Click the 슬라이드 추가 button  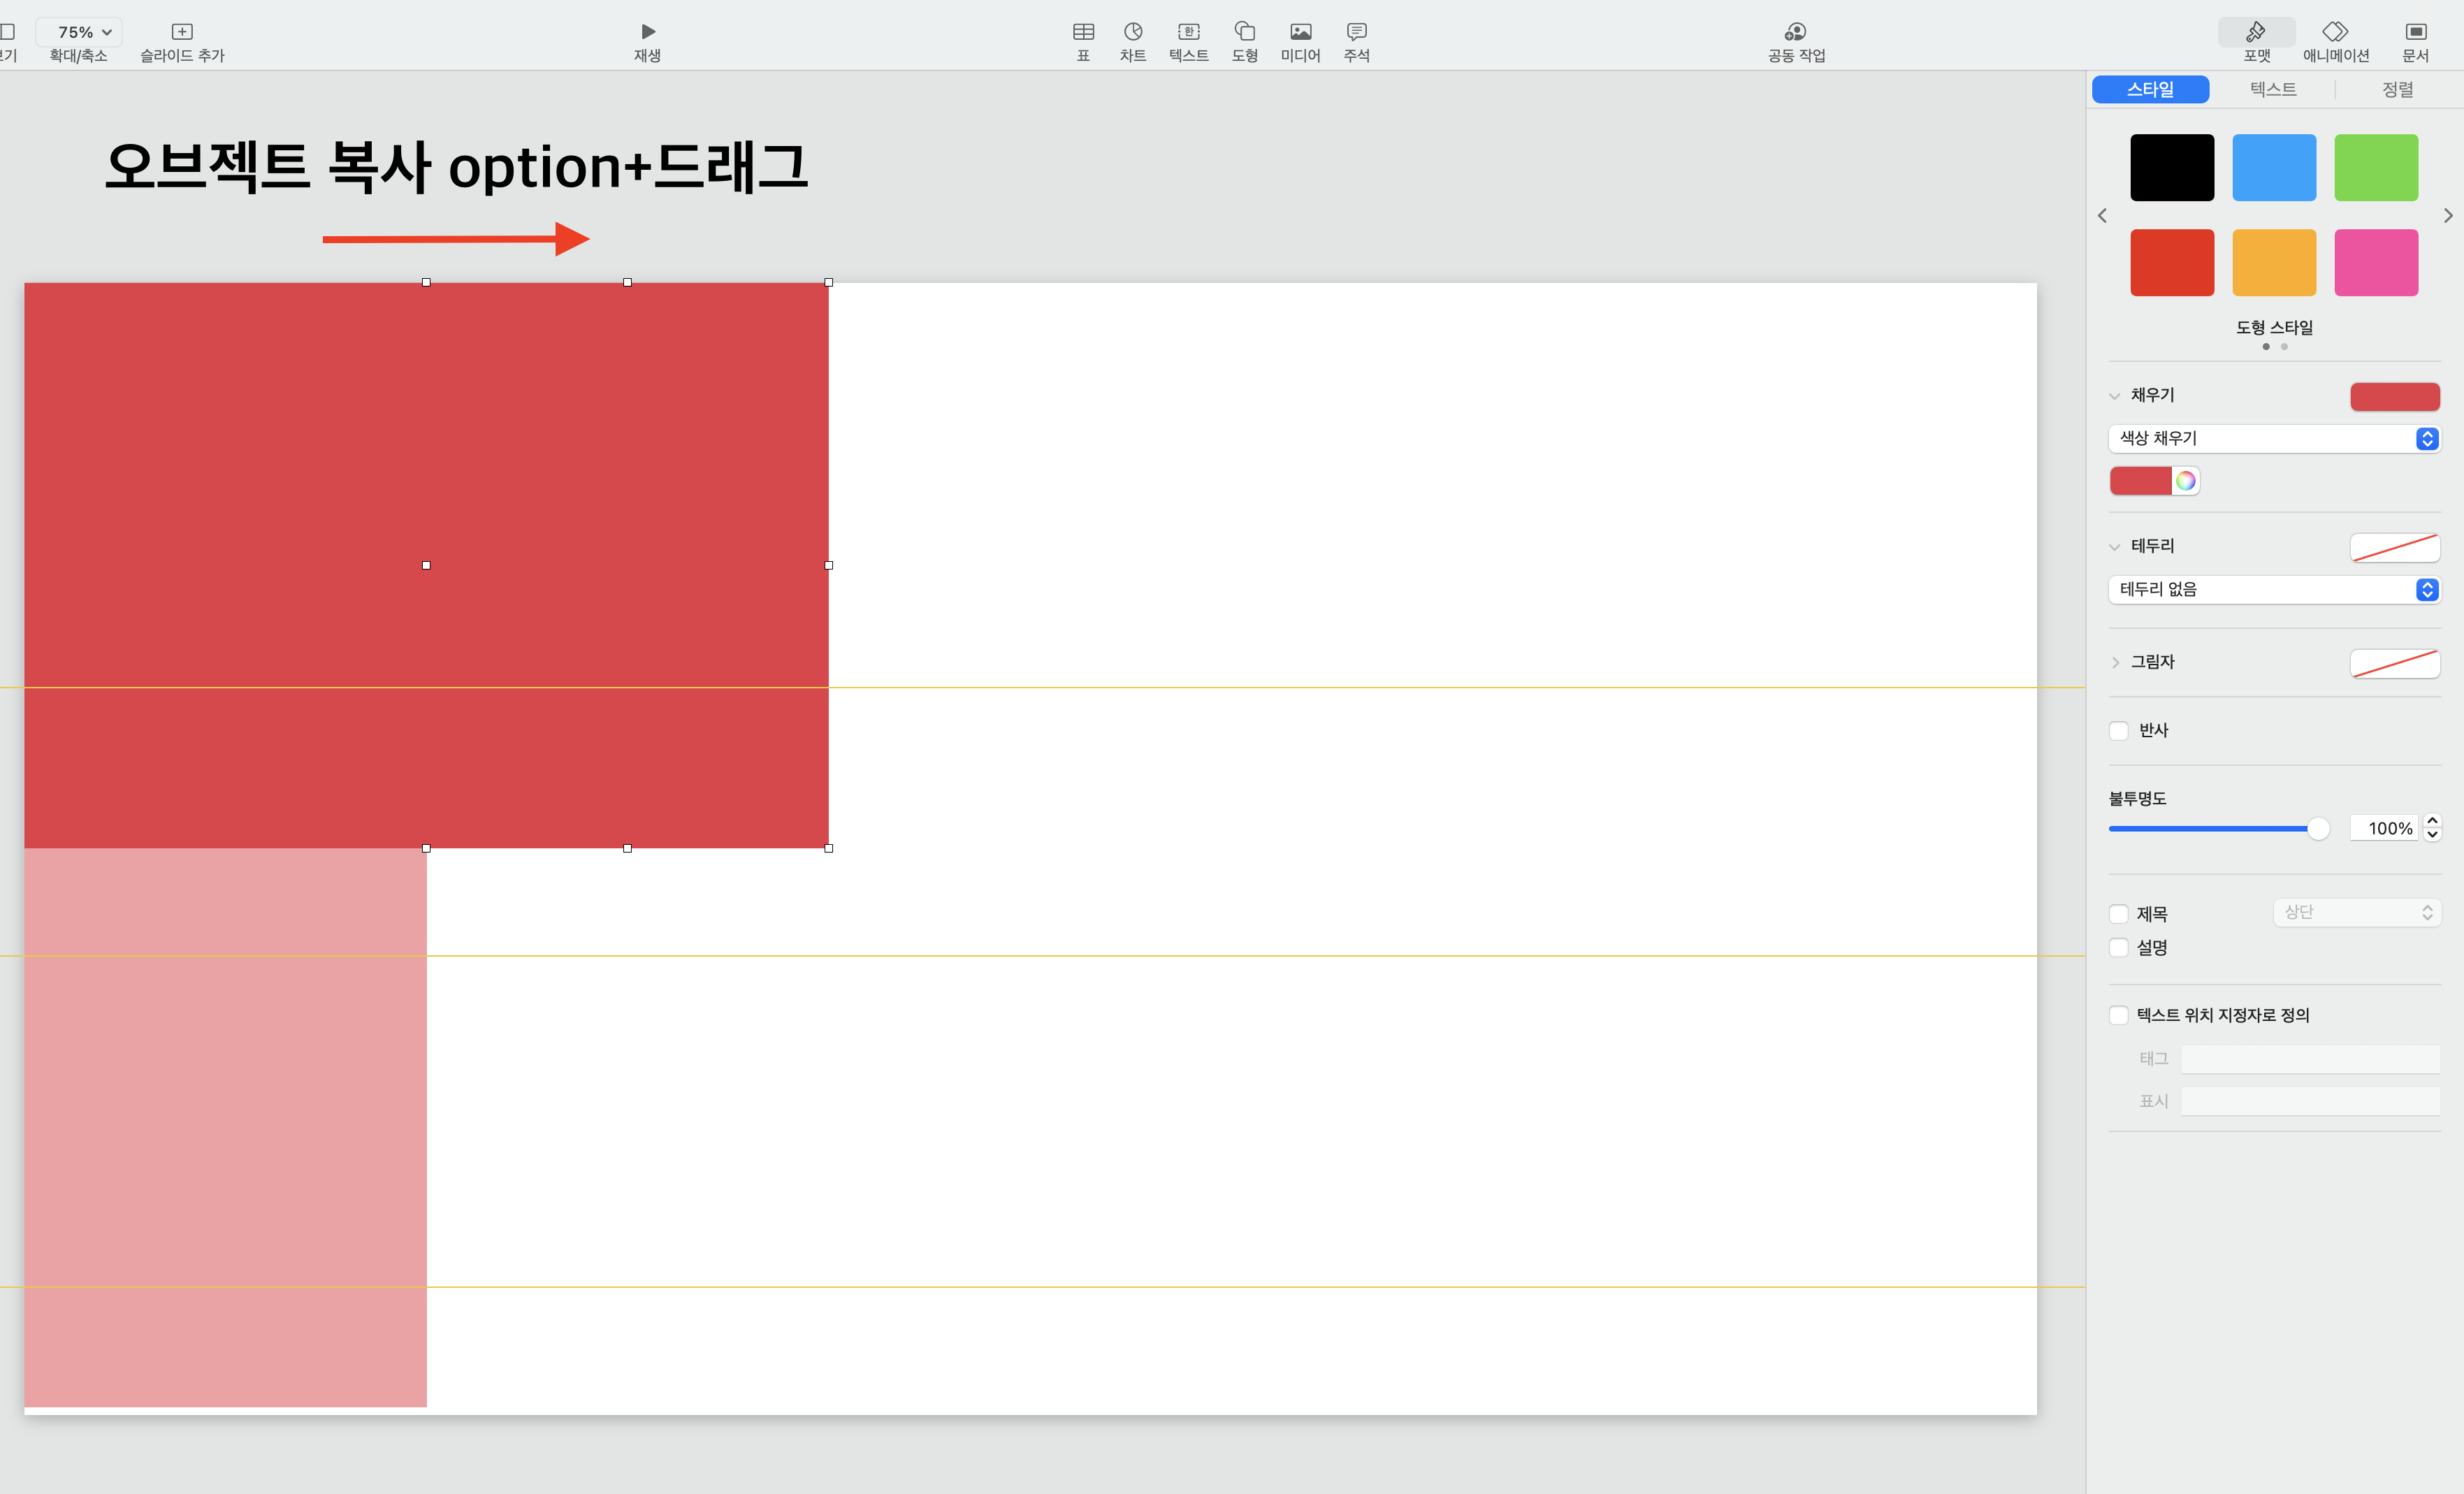[182, 40]
